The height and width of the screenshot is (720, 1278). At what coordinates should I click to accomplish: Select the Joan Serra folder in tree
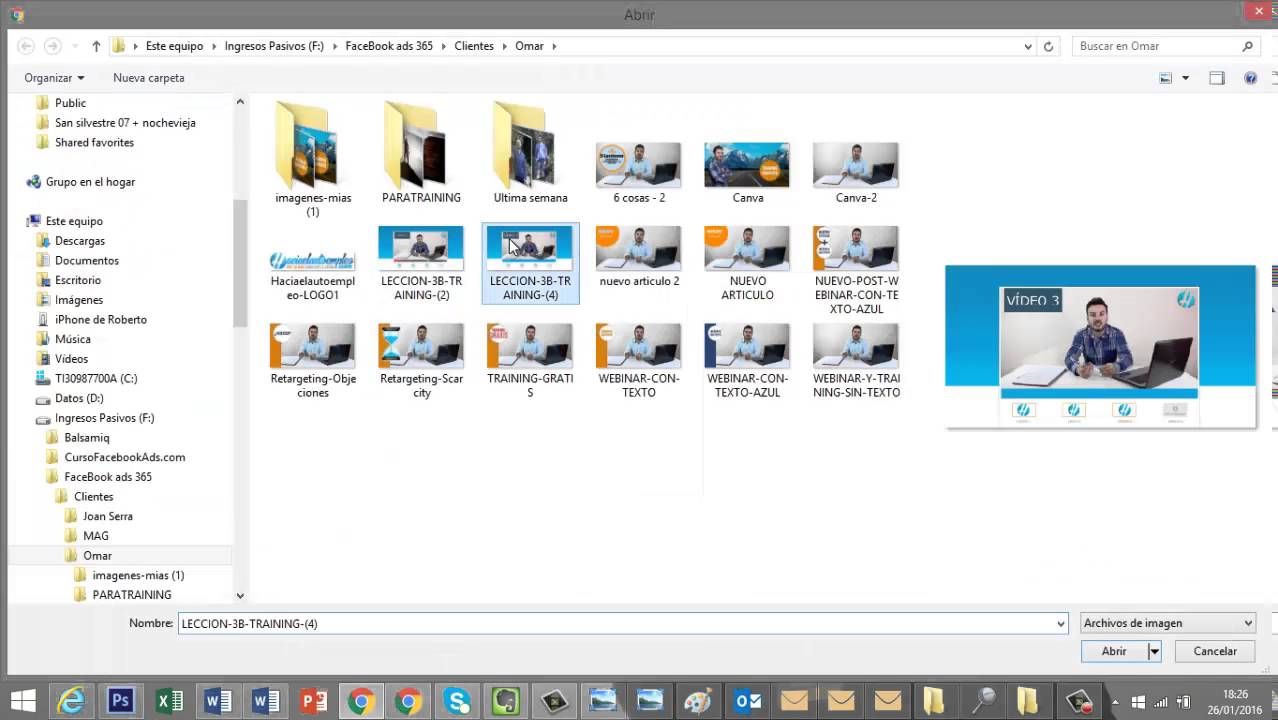[107, 516]
